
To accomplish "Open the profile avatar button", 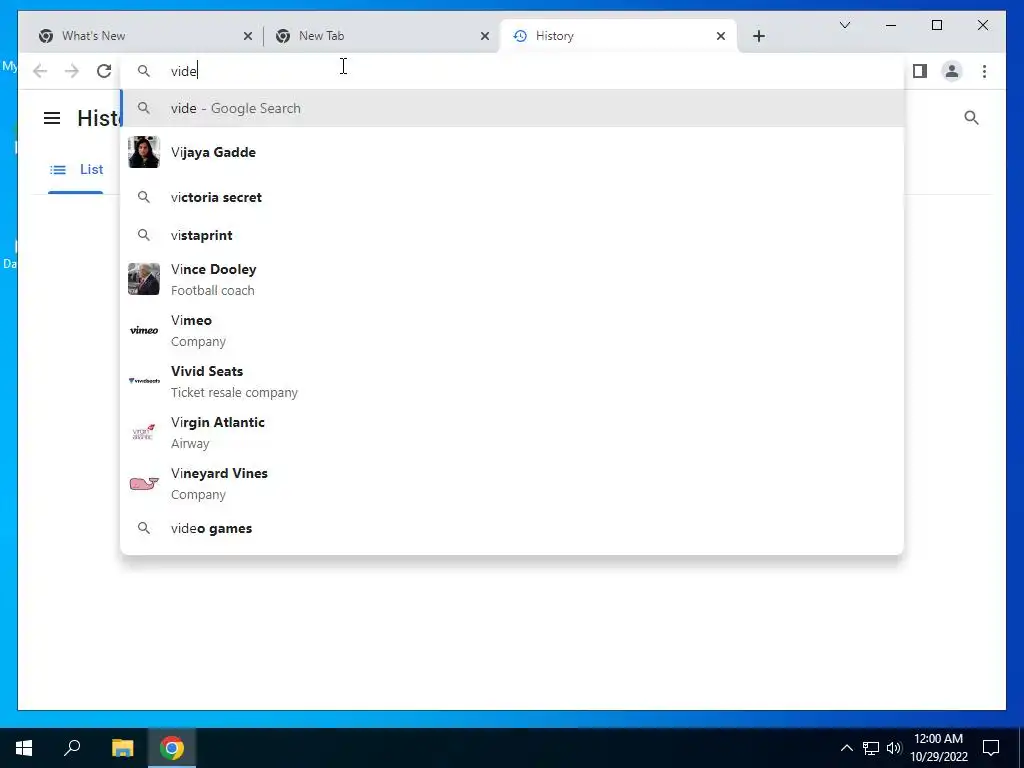I will click(952, 71).
